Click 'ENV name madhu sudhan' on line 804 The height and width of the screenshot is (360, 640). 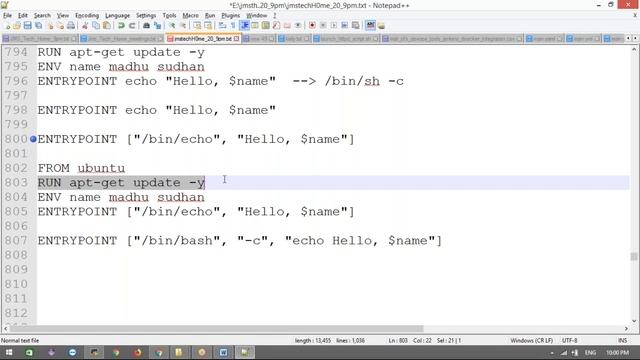click(x=121, y=197)
